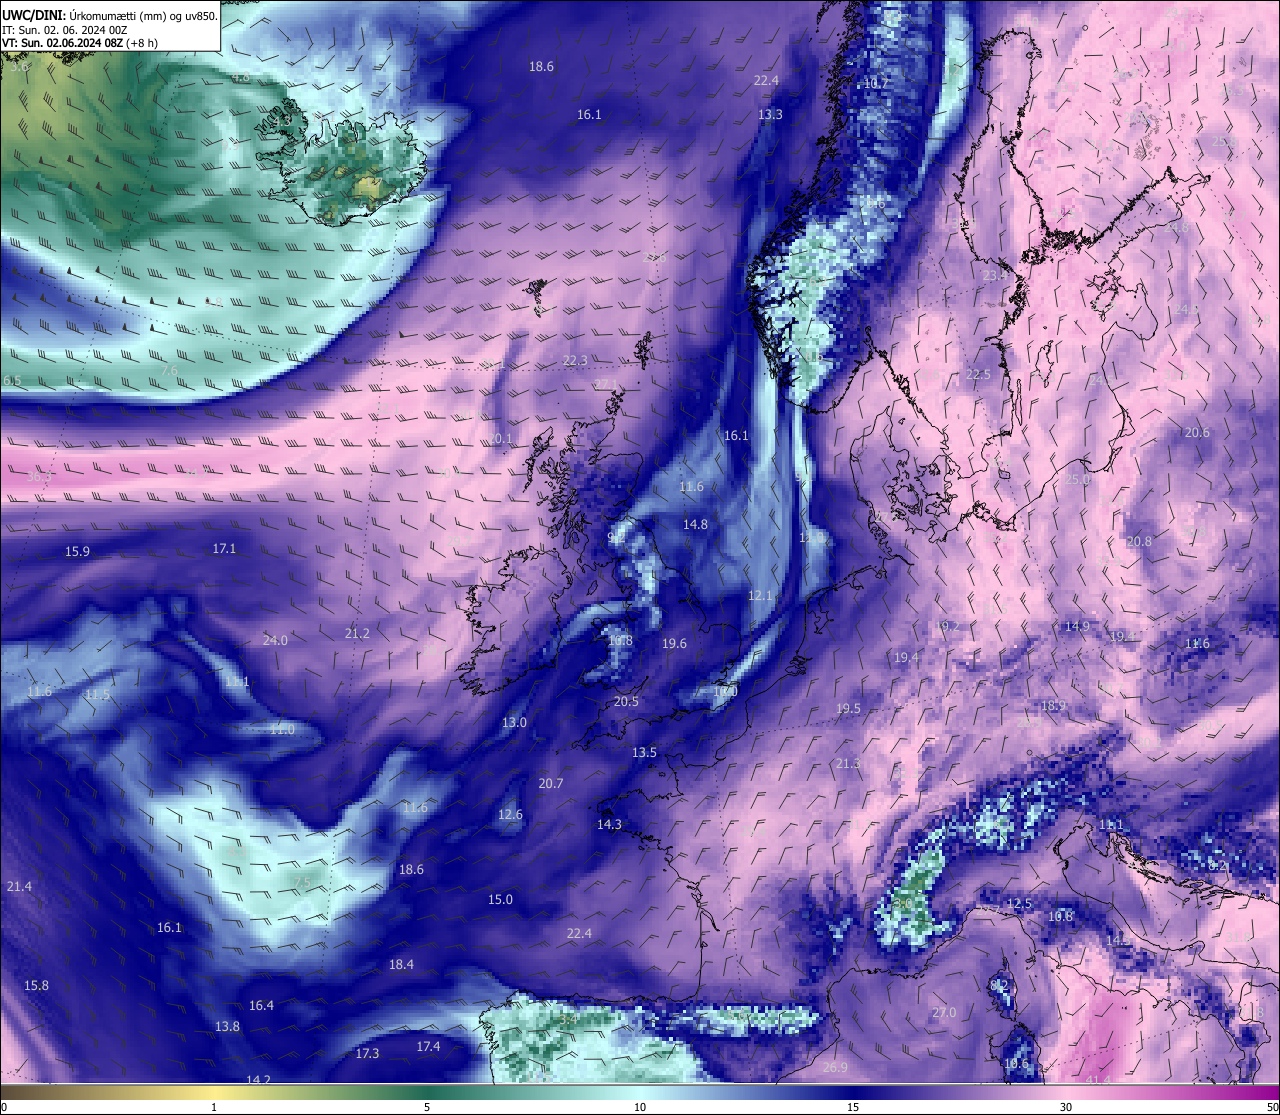This screenshot has width=1280, height=1115.
Task: Click the 14.8 value over the North Sea
Action: (695, 525)
